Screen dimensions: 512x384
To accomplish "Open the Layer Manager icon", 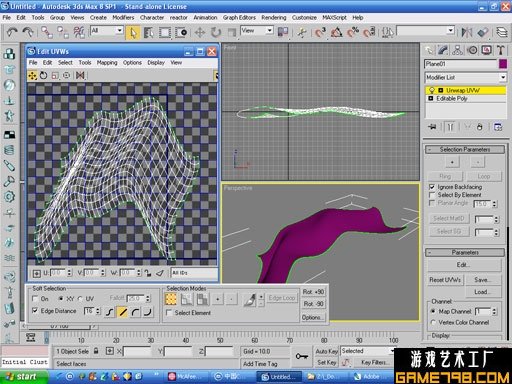I will pos(502,32).
